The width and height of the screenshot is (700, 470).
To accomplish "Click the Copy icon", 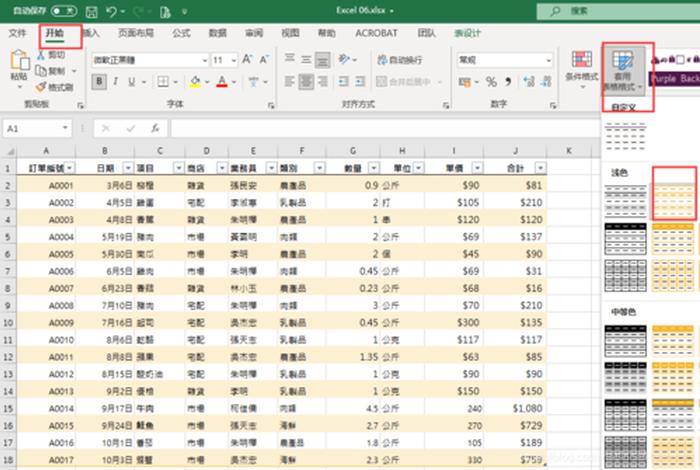I will [41, 71].
